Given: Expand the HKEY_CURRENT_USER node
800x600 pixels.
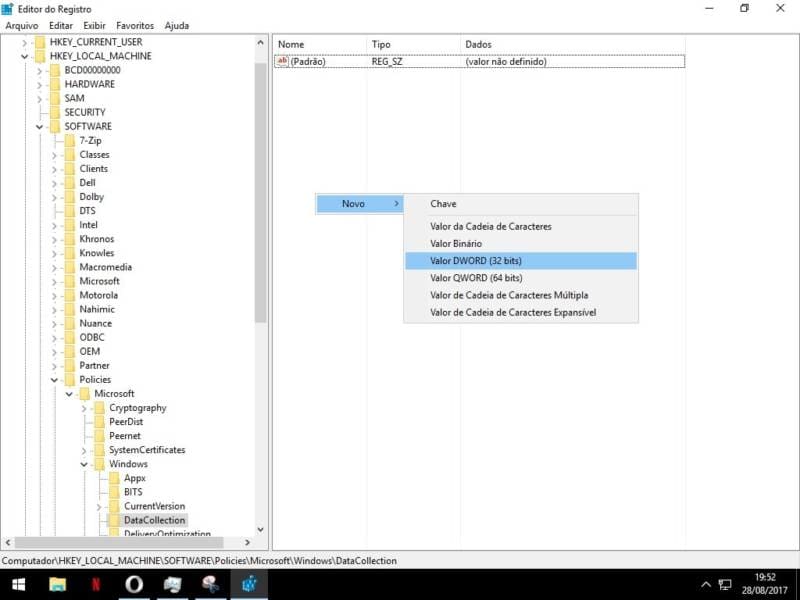Looking at the screenshot, I should [x=24, y=42].
